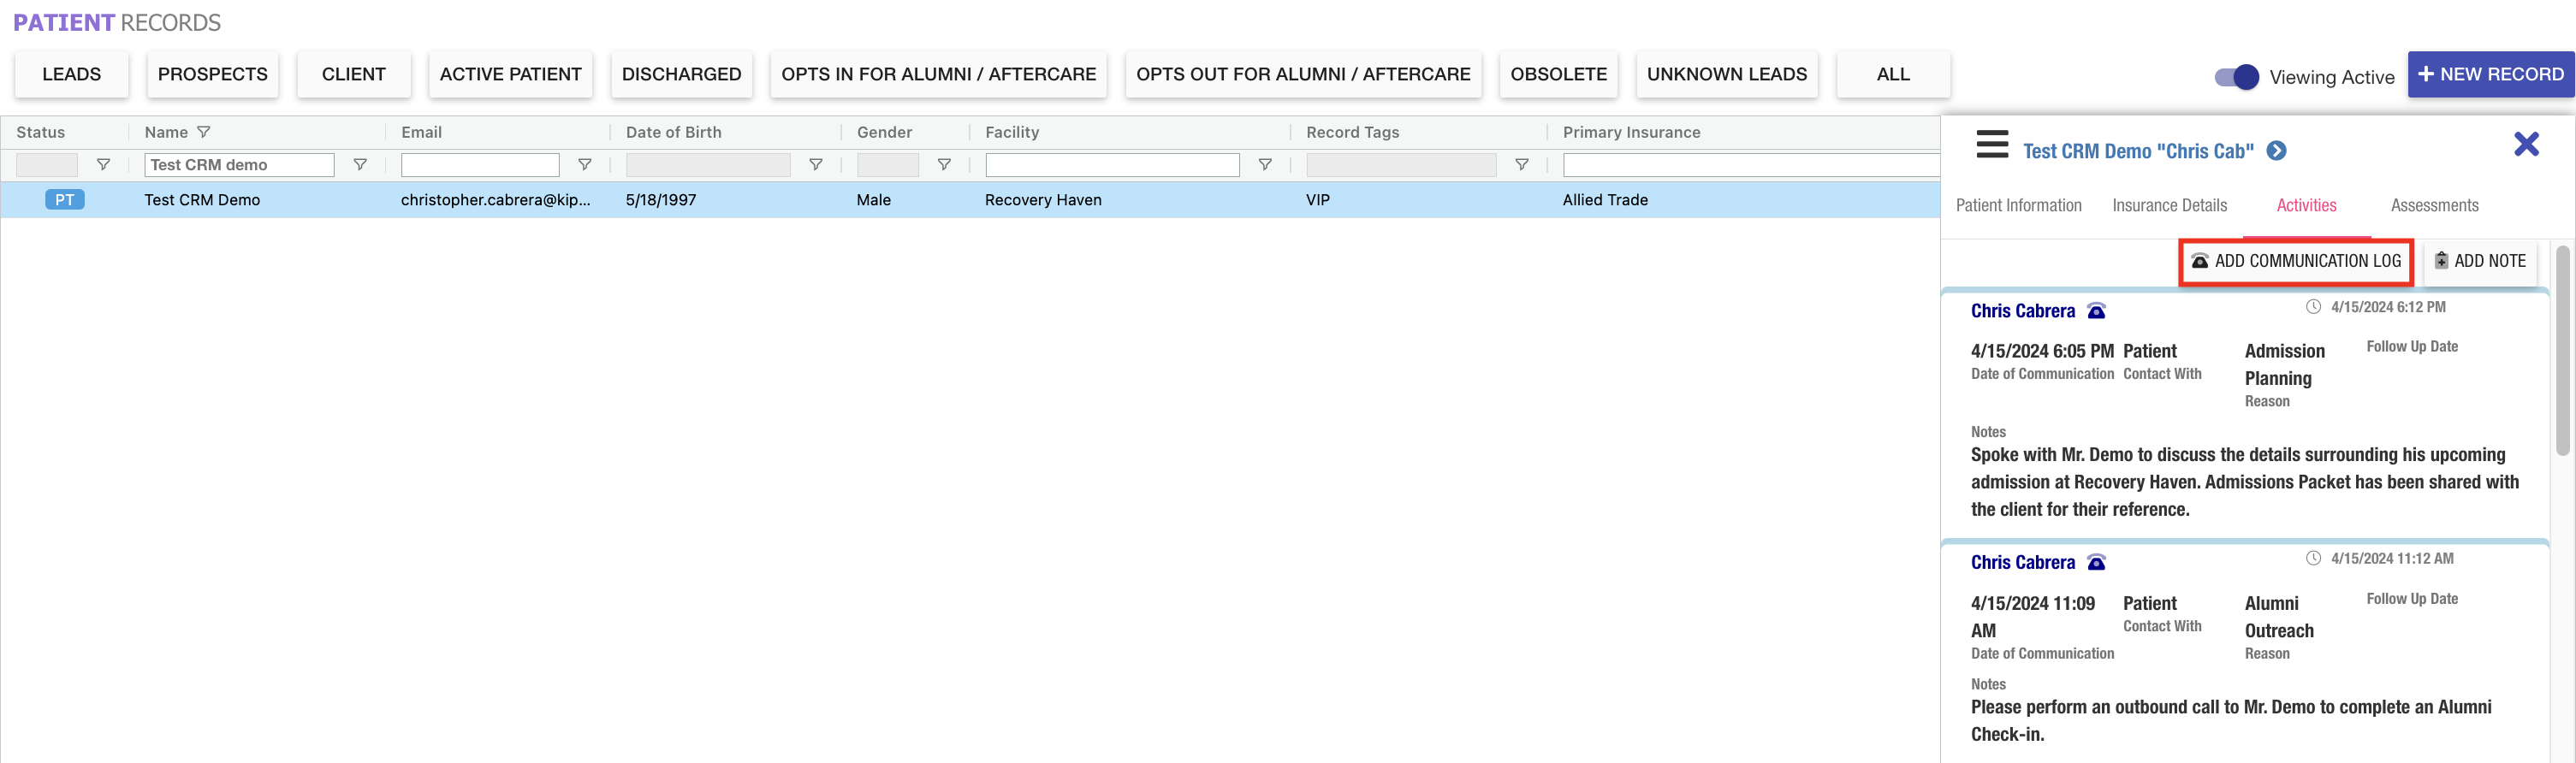Click the Add Communication Log button
Screen dimensions: 2576x763
[2296, 261]
